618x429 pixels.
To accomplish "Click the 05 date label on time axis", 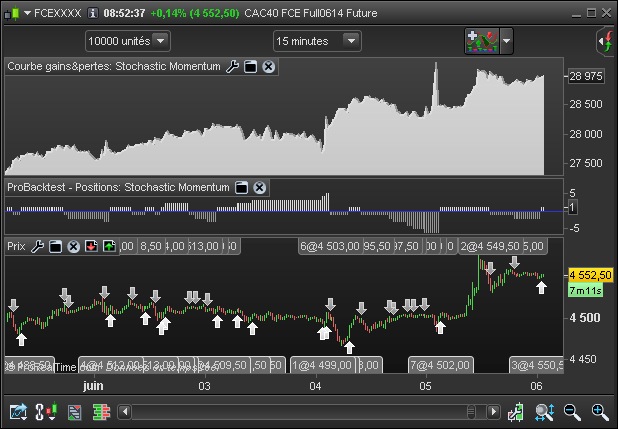I will pos(425,386).
